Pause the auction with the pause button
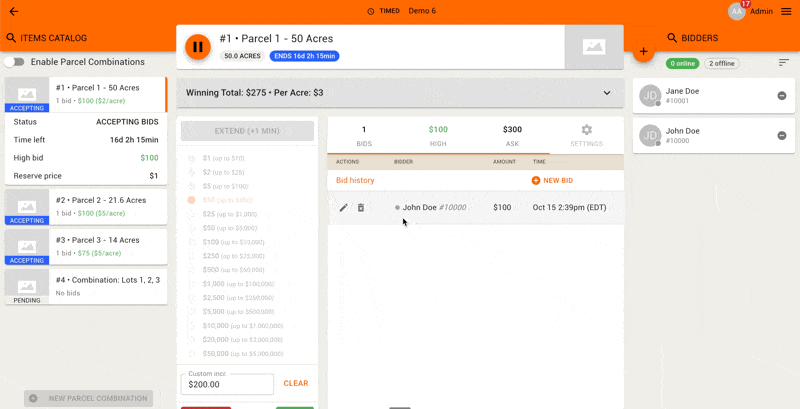The height and width of the screenshot is (409, 800). click(x=198, y=46)
